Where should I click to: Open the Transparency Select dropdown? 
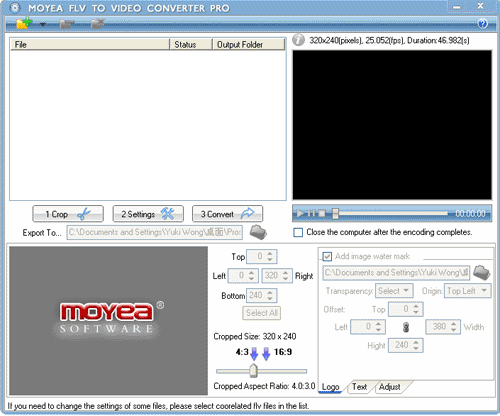(394, 291)
